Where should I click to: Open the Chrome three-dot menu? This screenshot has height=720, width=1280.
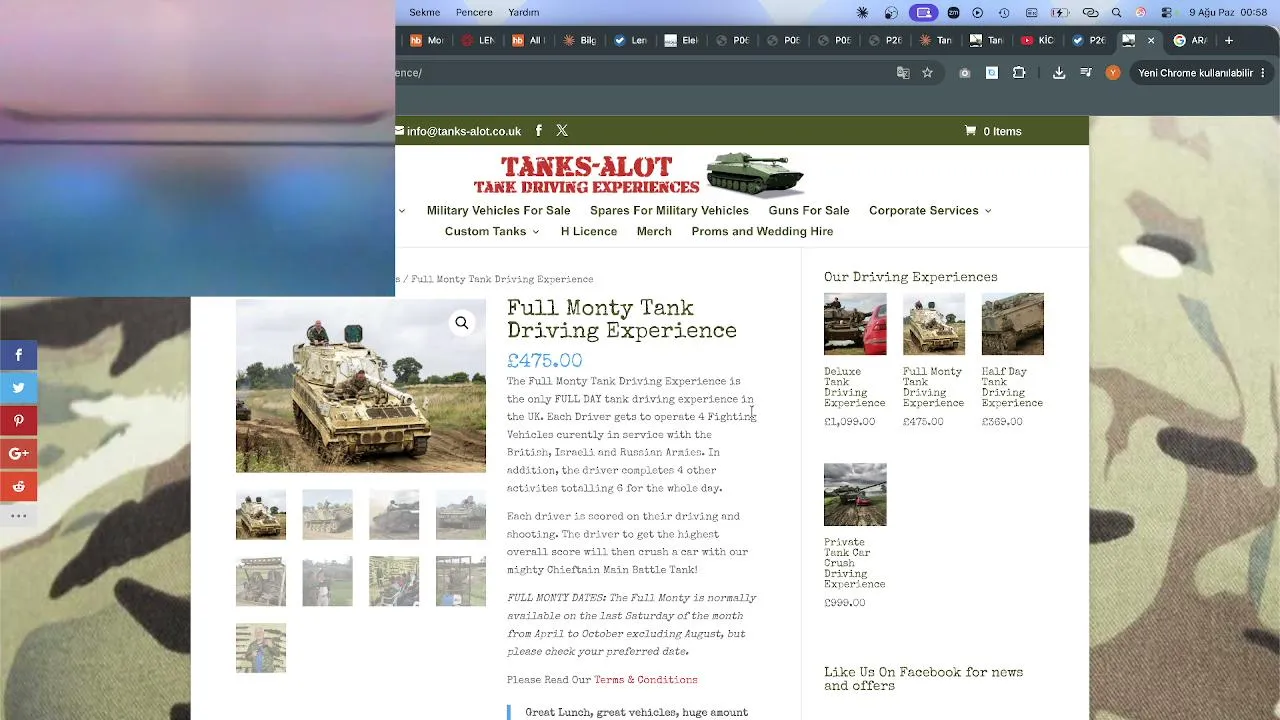[1263, 73]
